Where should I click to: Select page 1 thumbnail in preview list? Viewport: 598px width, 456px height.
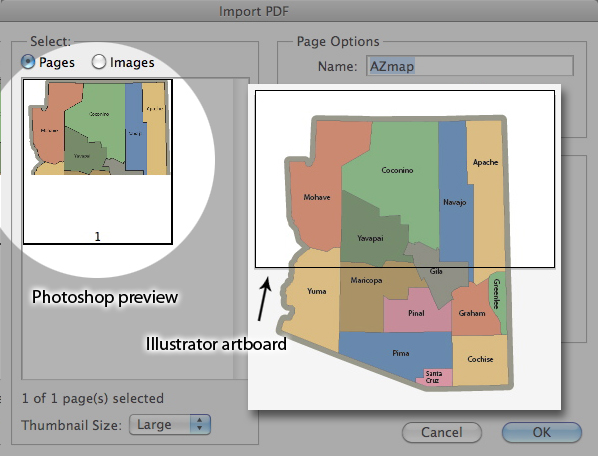[98, 162]
